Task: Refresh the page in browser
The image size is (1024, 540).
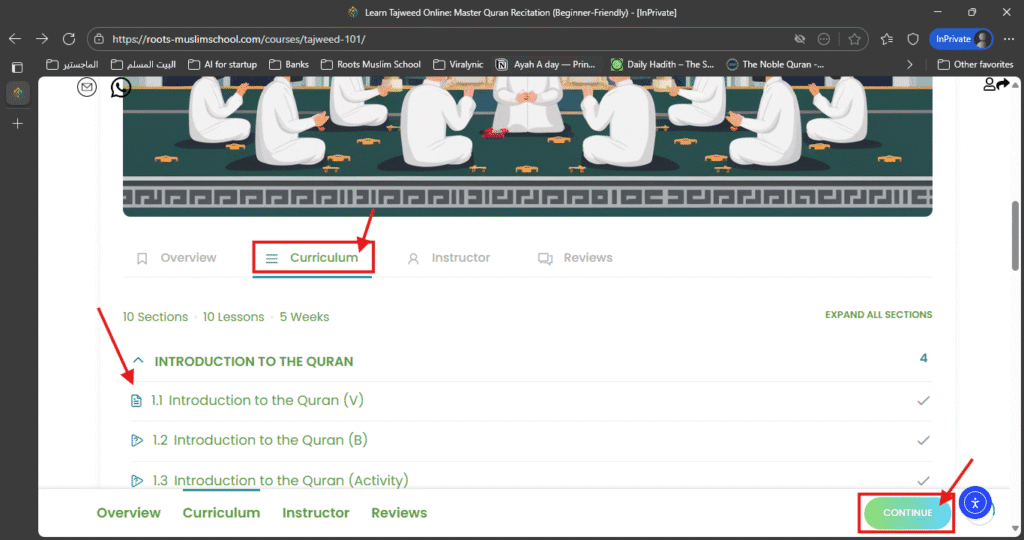Action: 69,39
